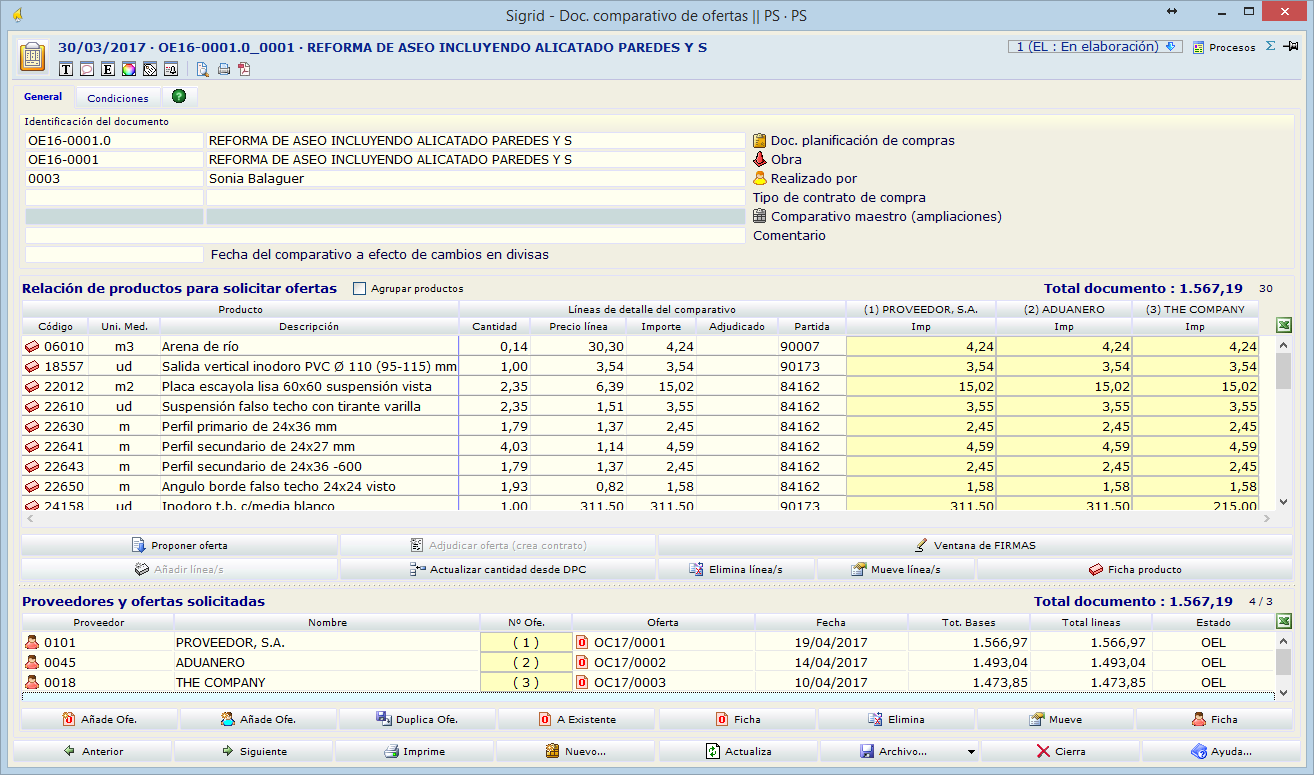Select the General tab
The height and width of the screenshot is (775, 1314).
click(43, 97)
